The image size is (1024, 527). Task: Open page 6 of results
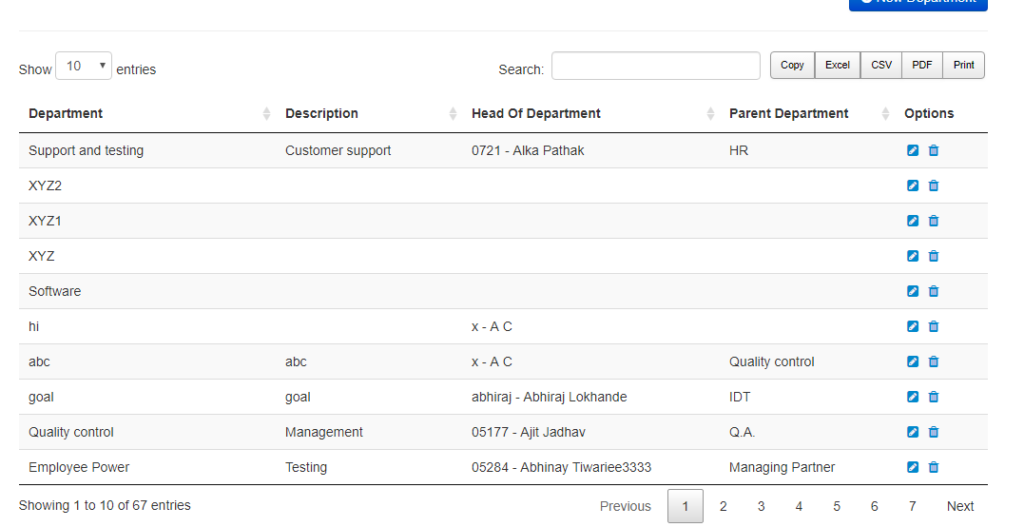(x=874, y=506)
